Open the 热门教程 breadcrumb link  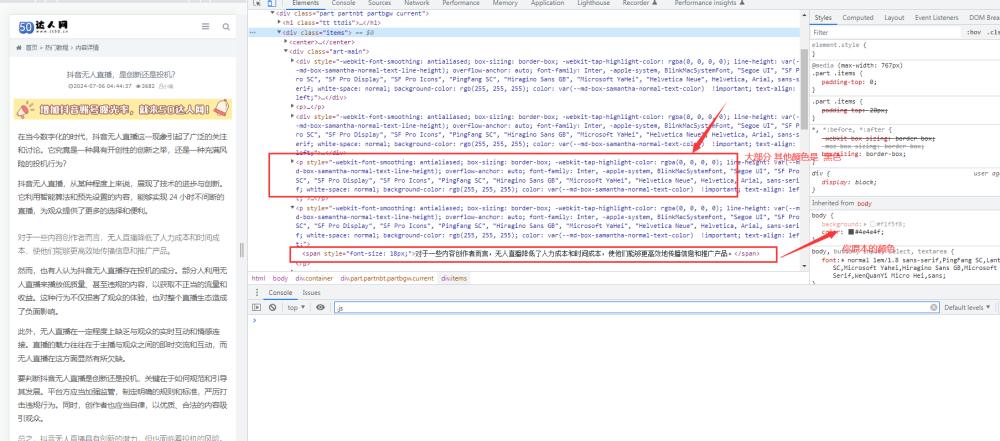coord(57,48)
